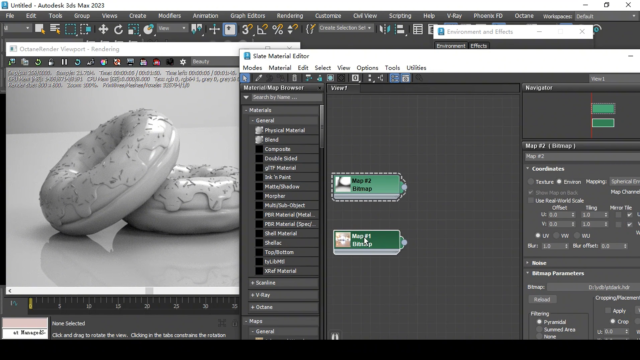
Task: Click the Material ID Channel icon
Action: 355,78
